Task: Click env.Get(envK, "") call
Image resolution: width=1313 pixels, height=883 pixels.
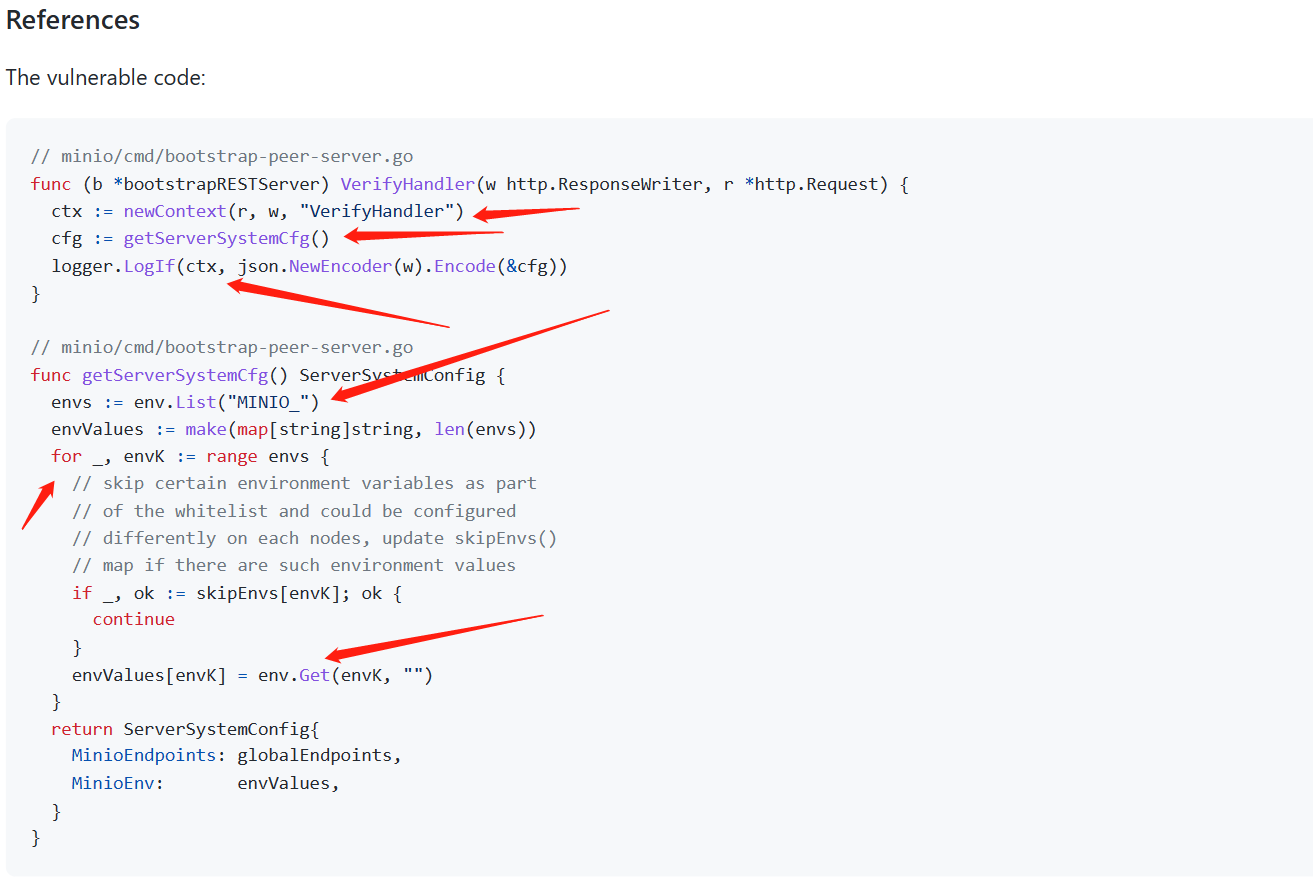Action: tap(345, 675)
